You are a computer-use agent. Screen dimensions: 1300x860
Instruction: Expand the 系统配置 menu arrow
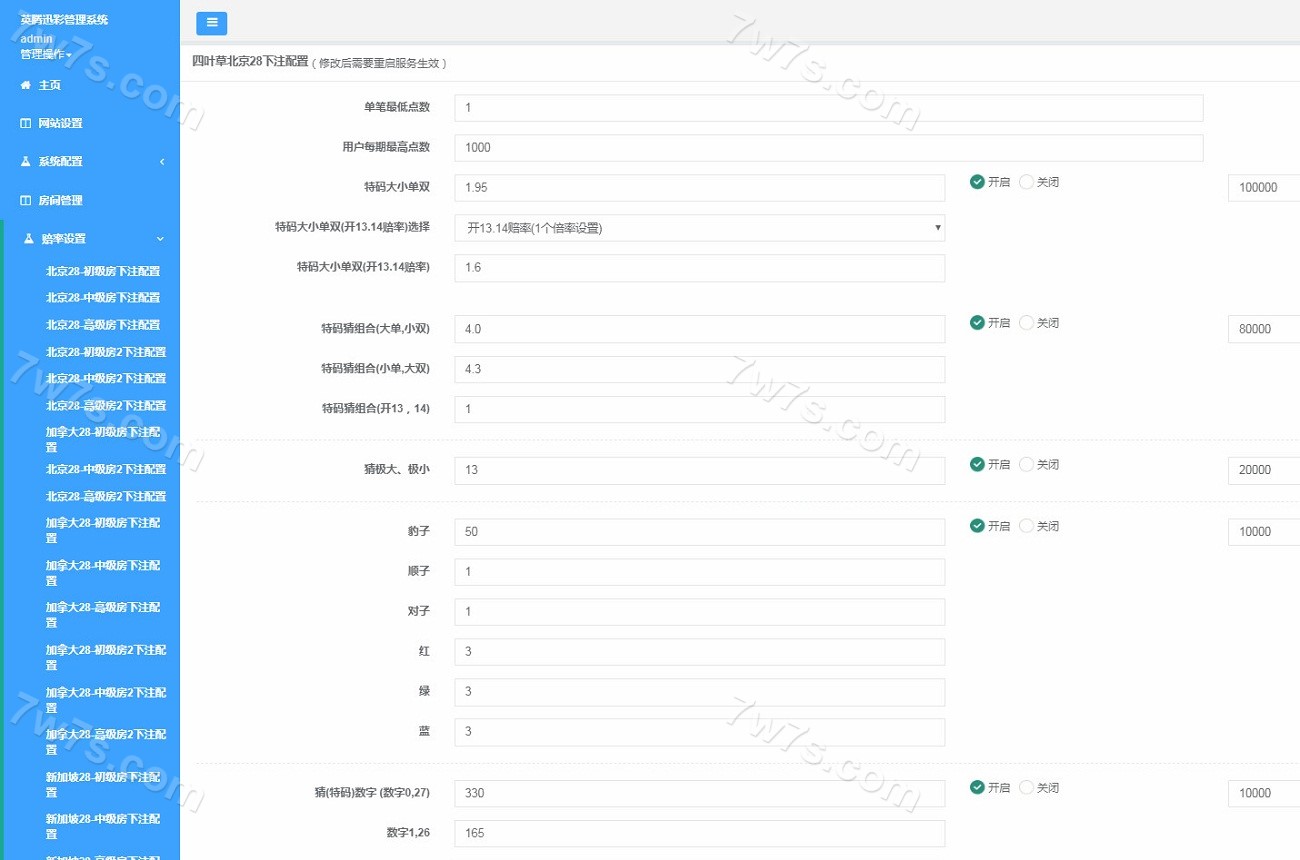pos(161,162)
